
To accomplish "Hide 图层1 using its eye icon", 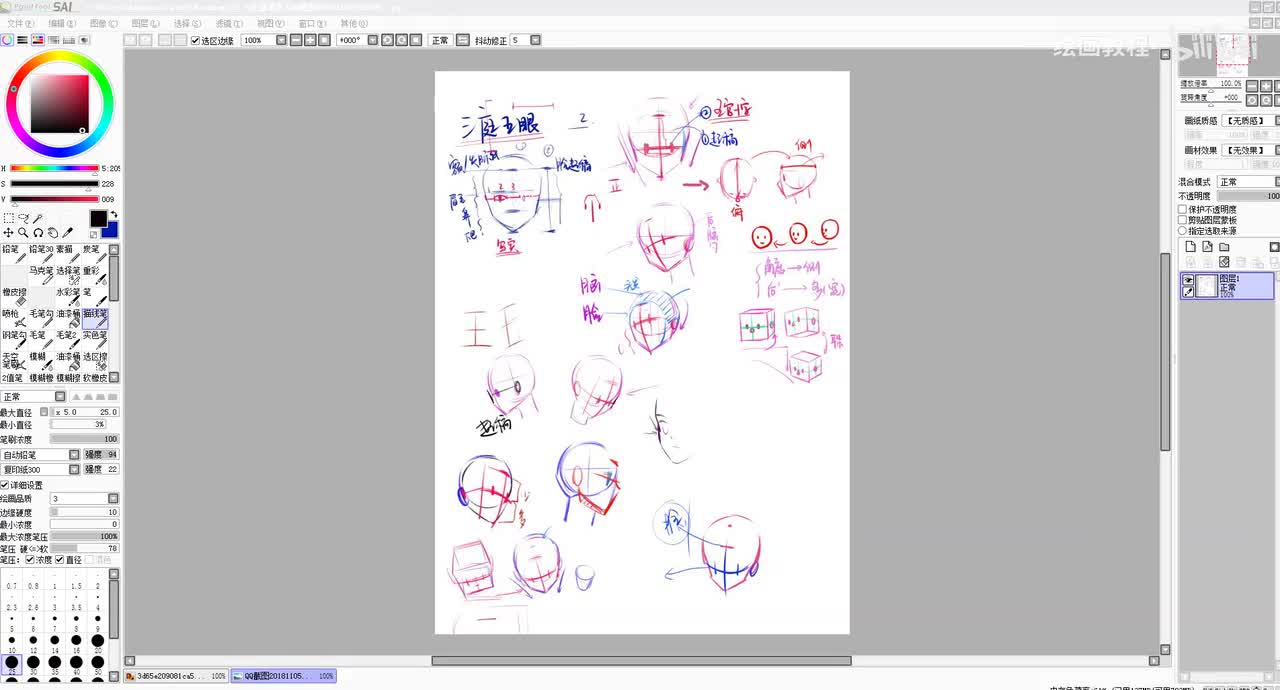I will (x=1188, y=280).
